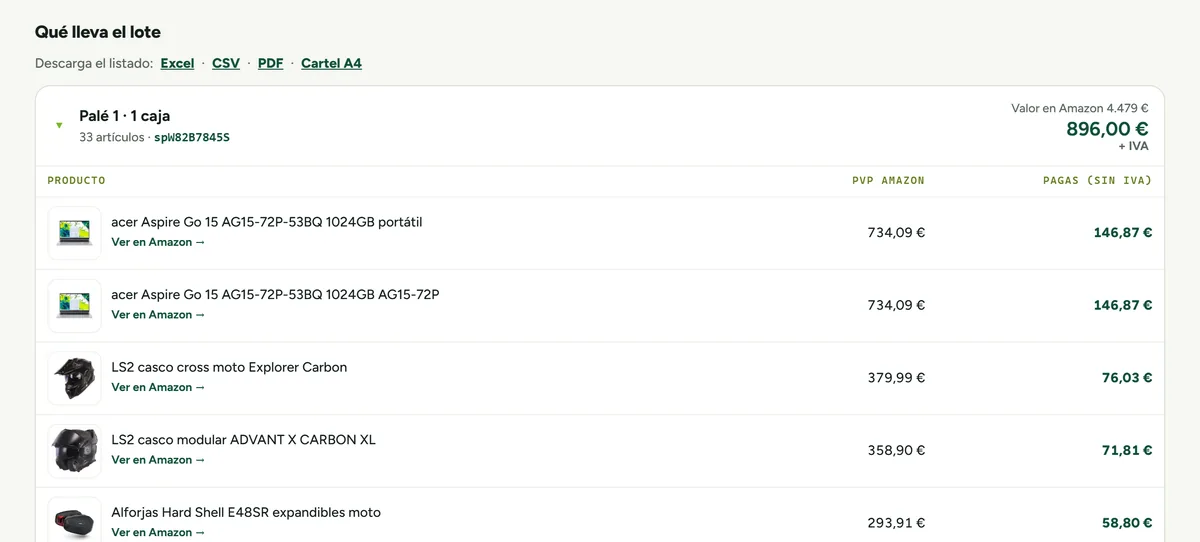This screenshot has height=542, width=1200.
Task: Click the 896,00 € pallet price
Action: [x=1107, y=129]
